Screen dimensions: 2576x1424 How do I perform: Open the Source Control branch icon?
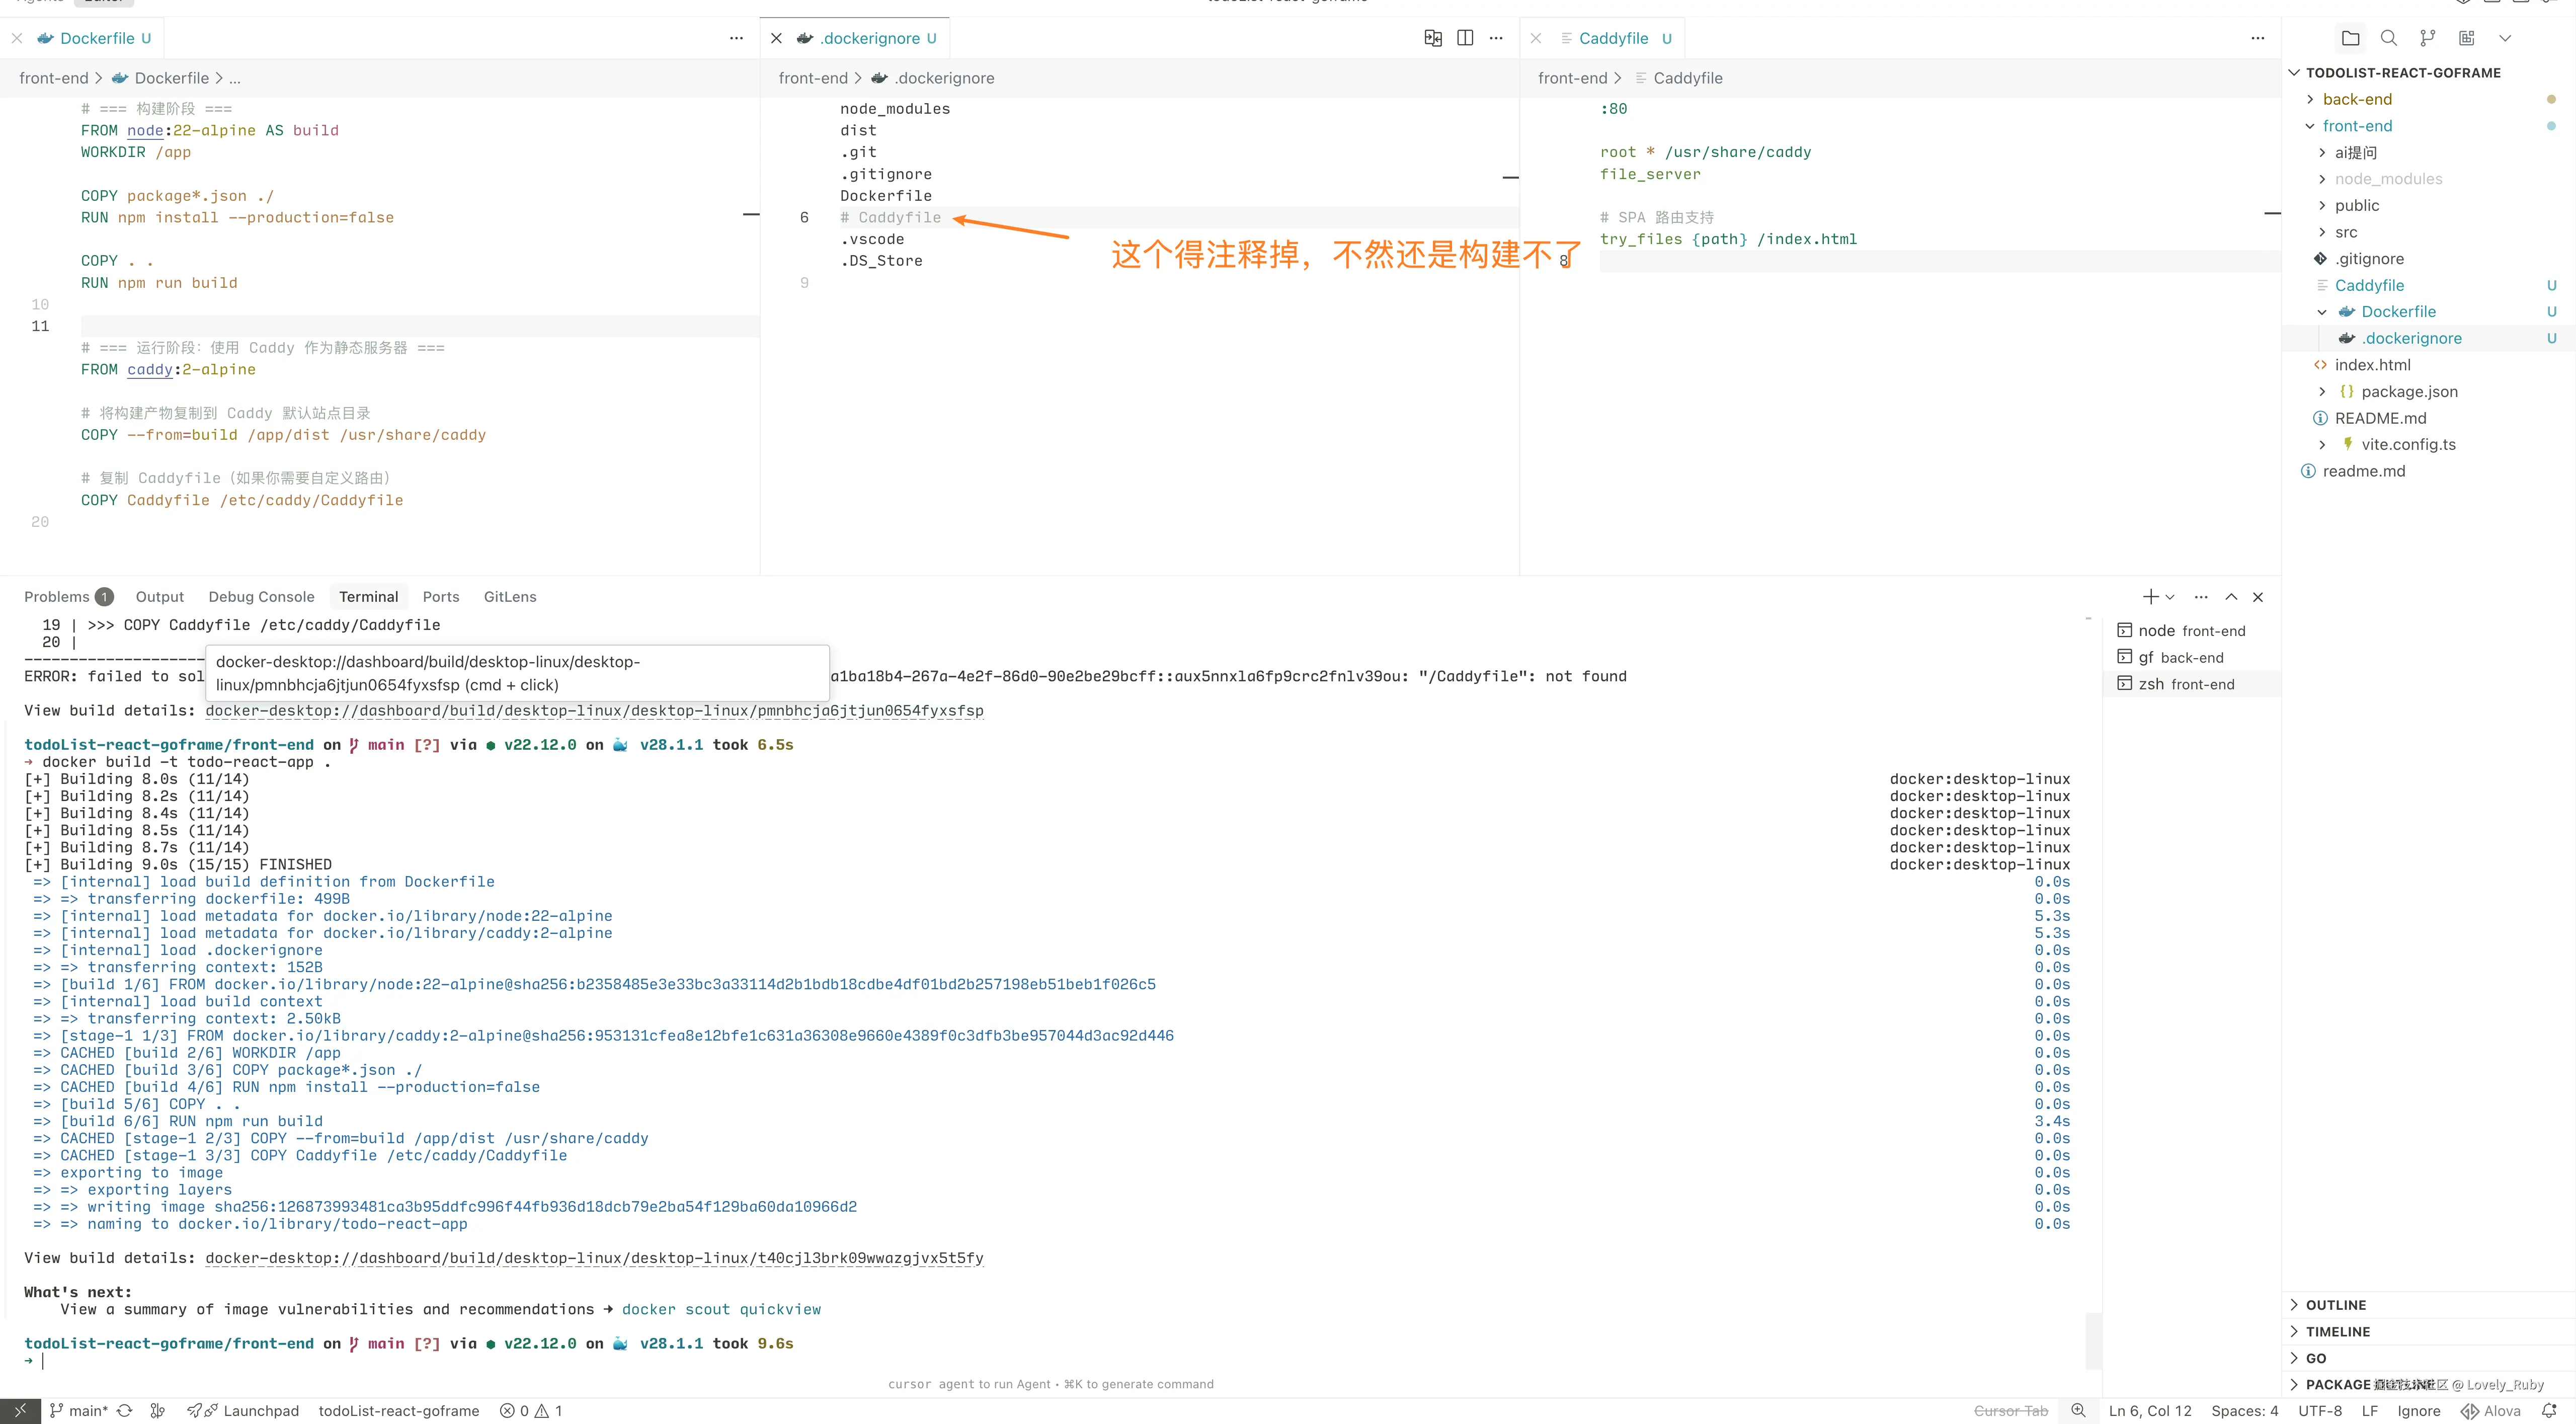2427,38
